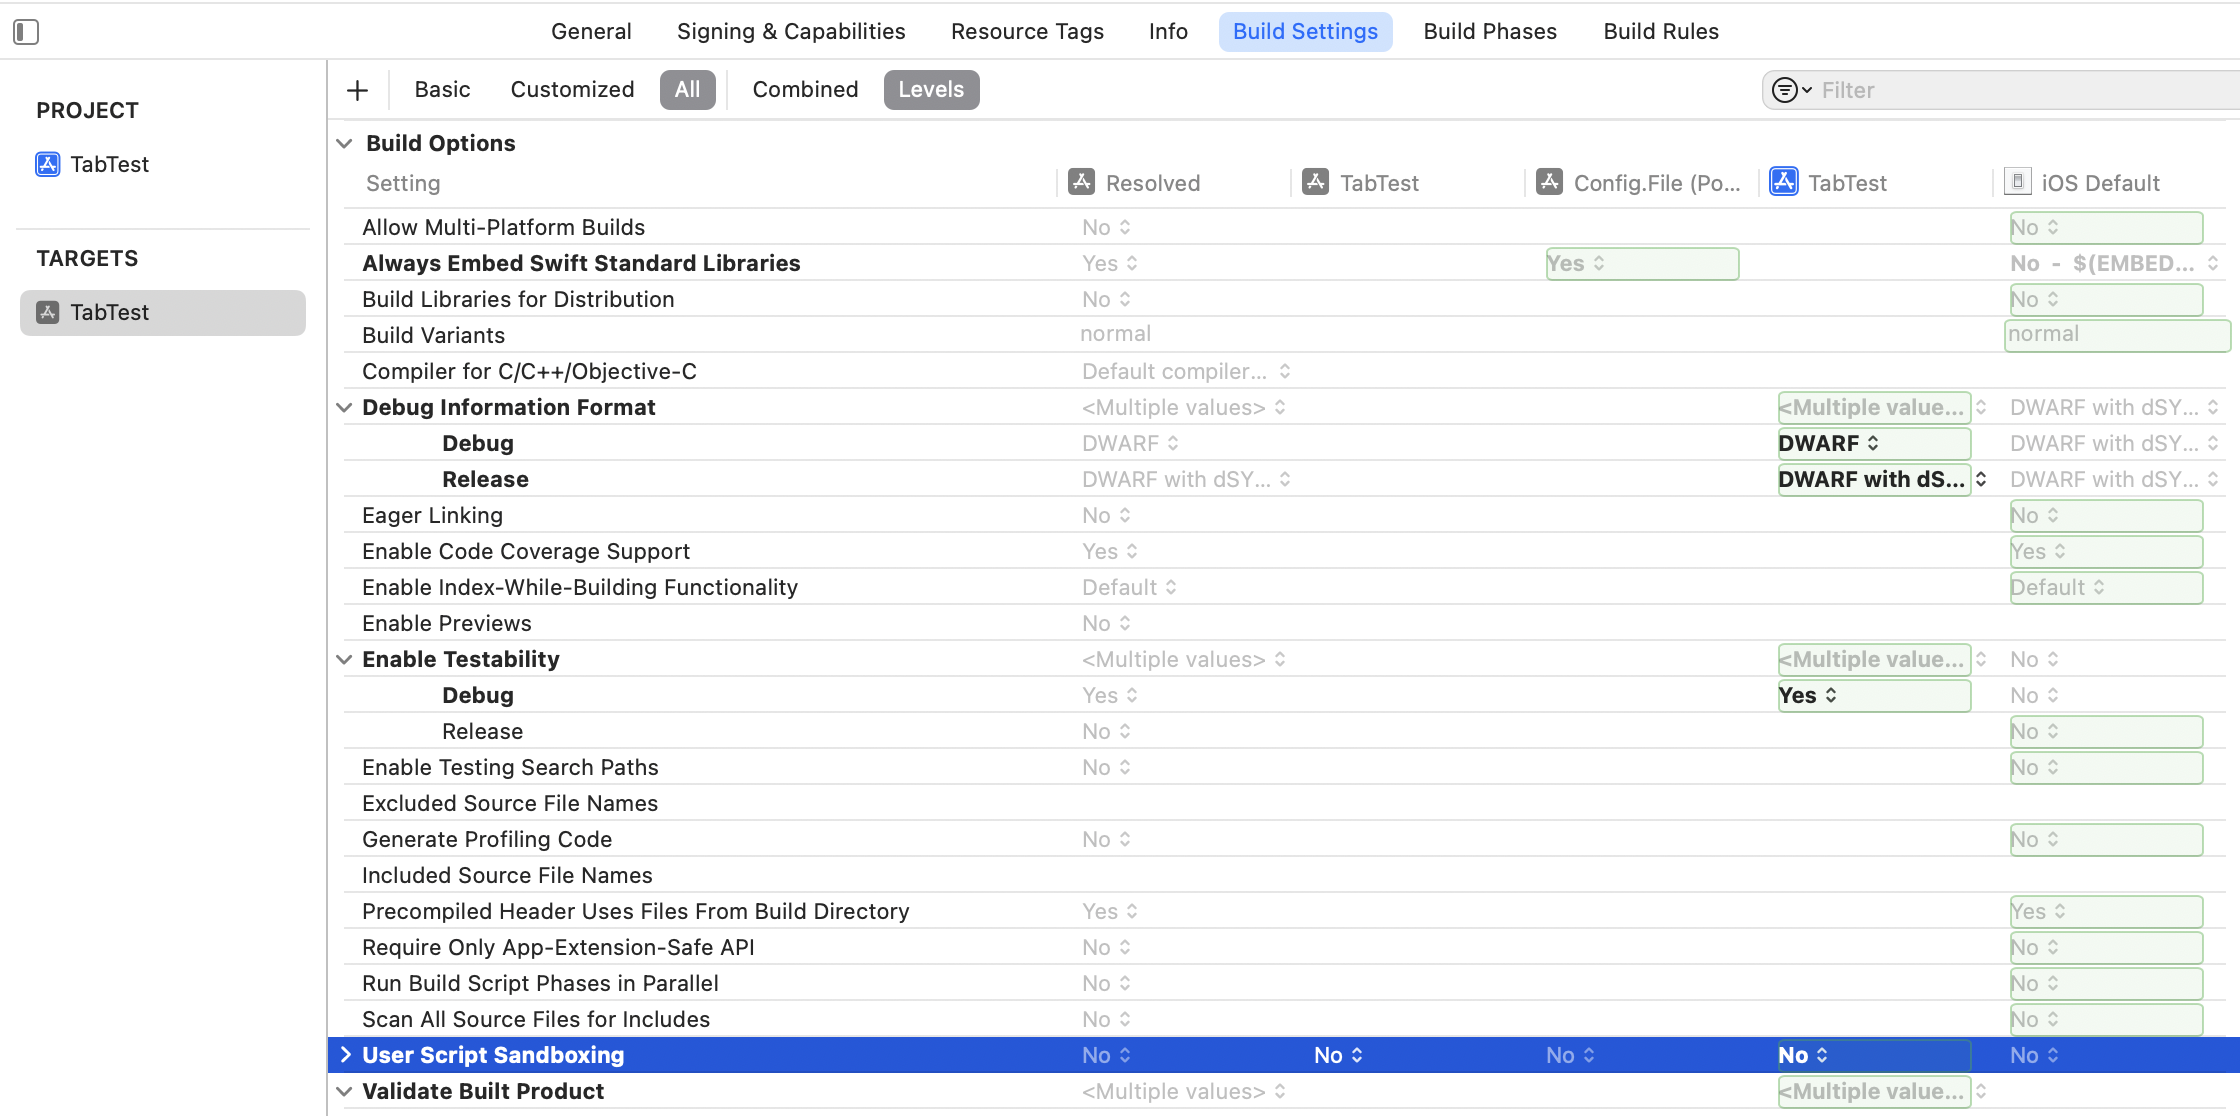The width and height of the screenshot is (2240, 1116).
Task: Collapse the Build Options section
Action: 344,143
